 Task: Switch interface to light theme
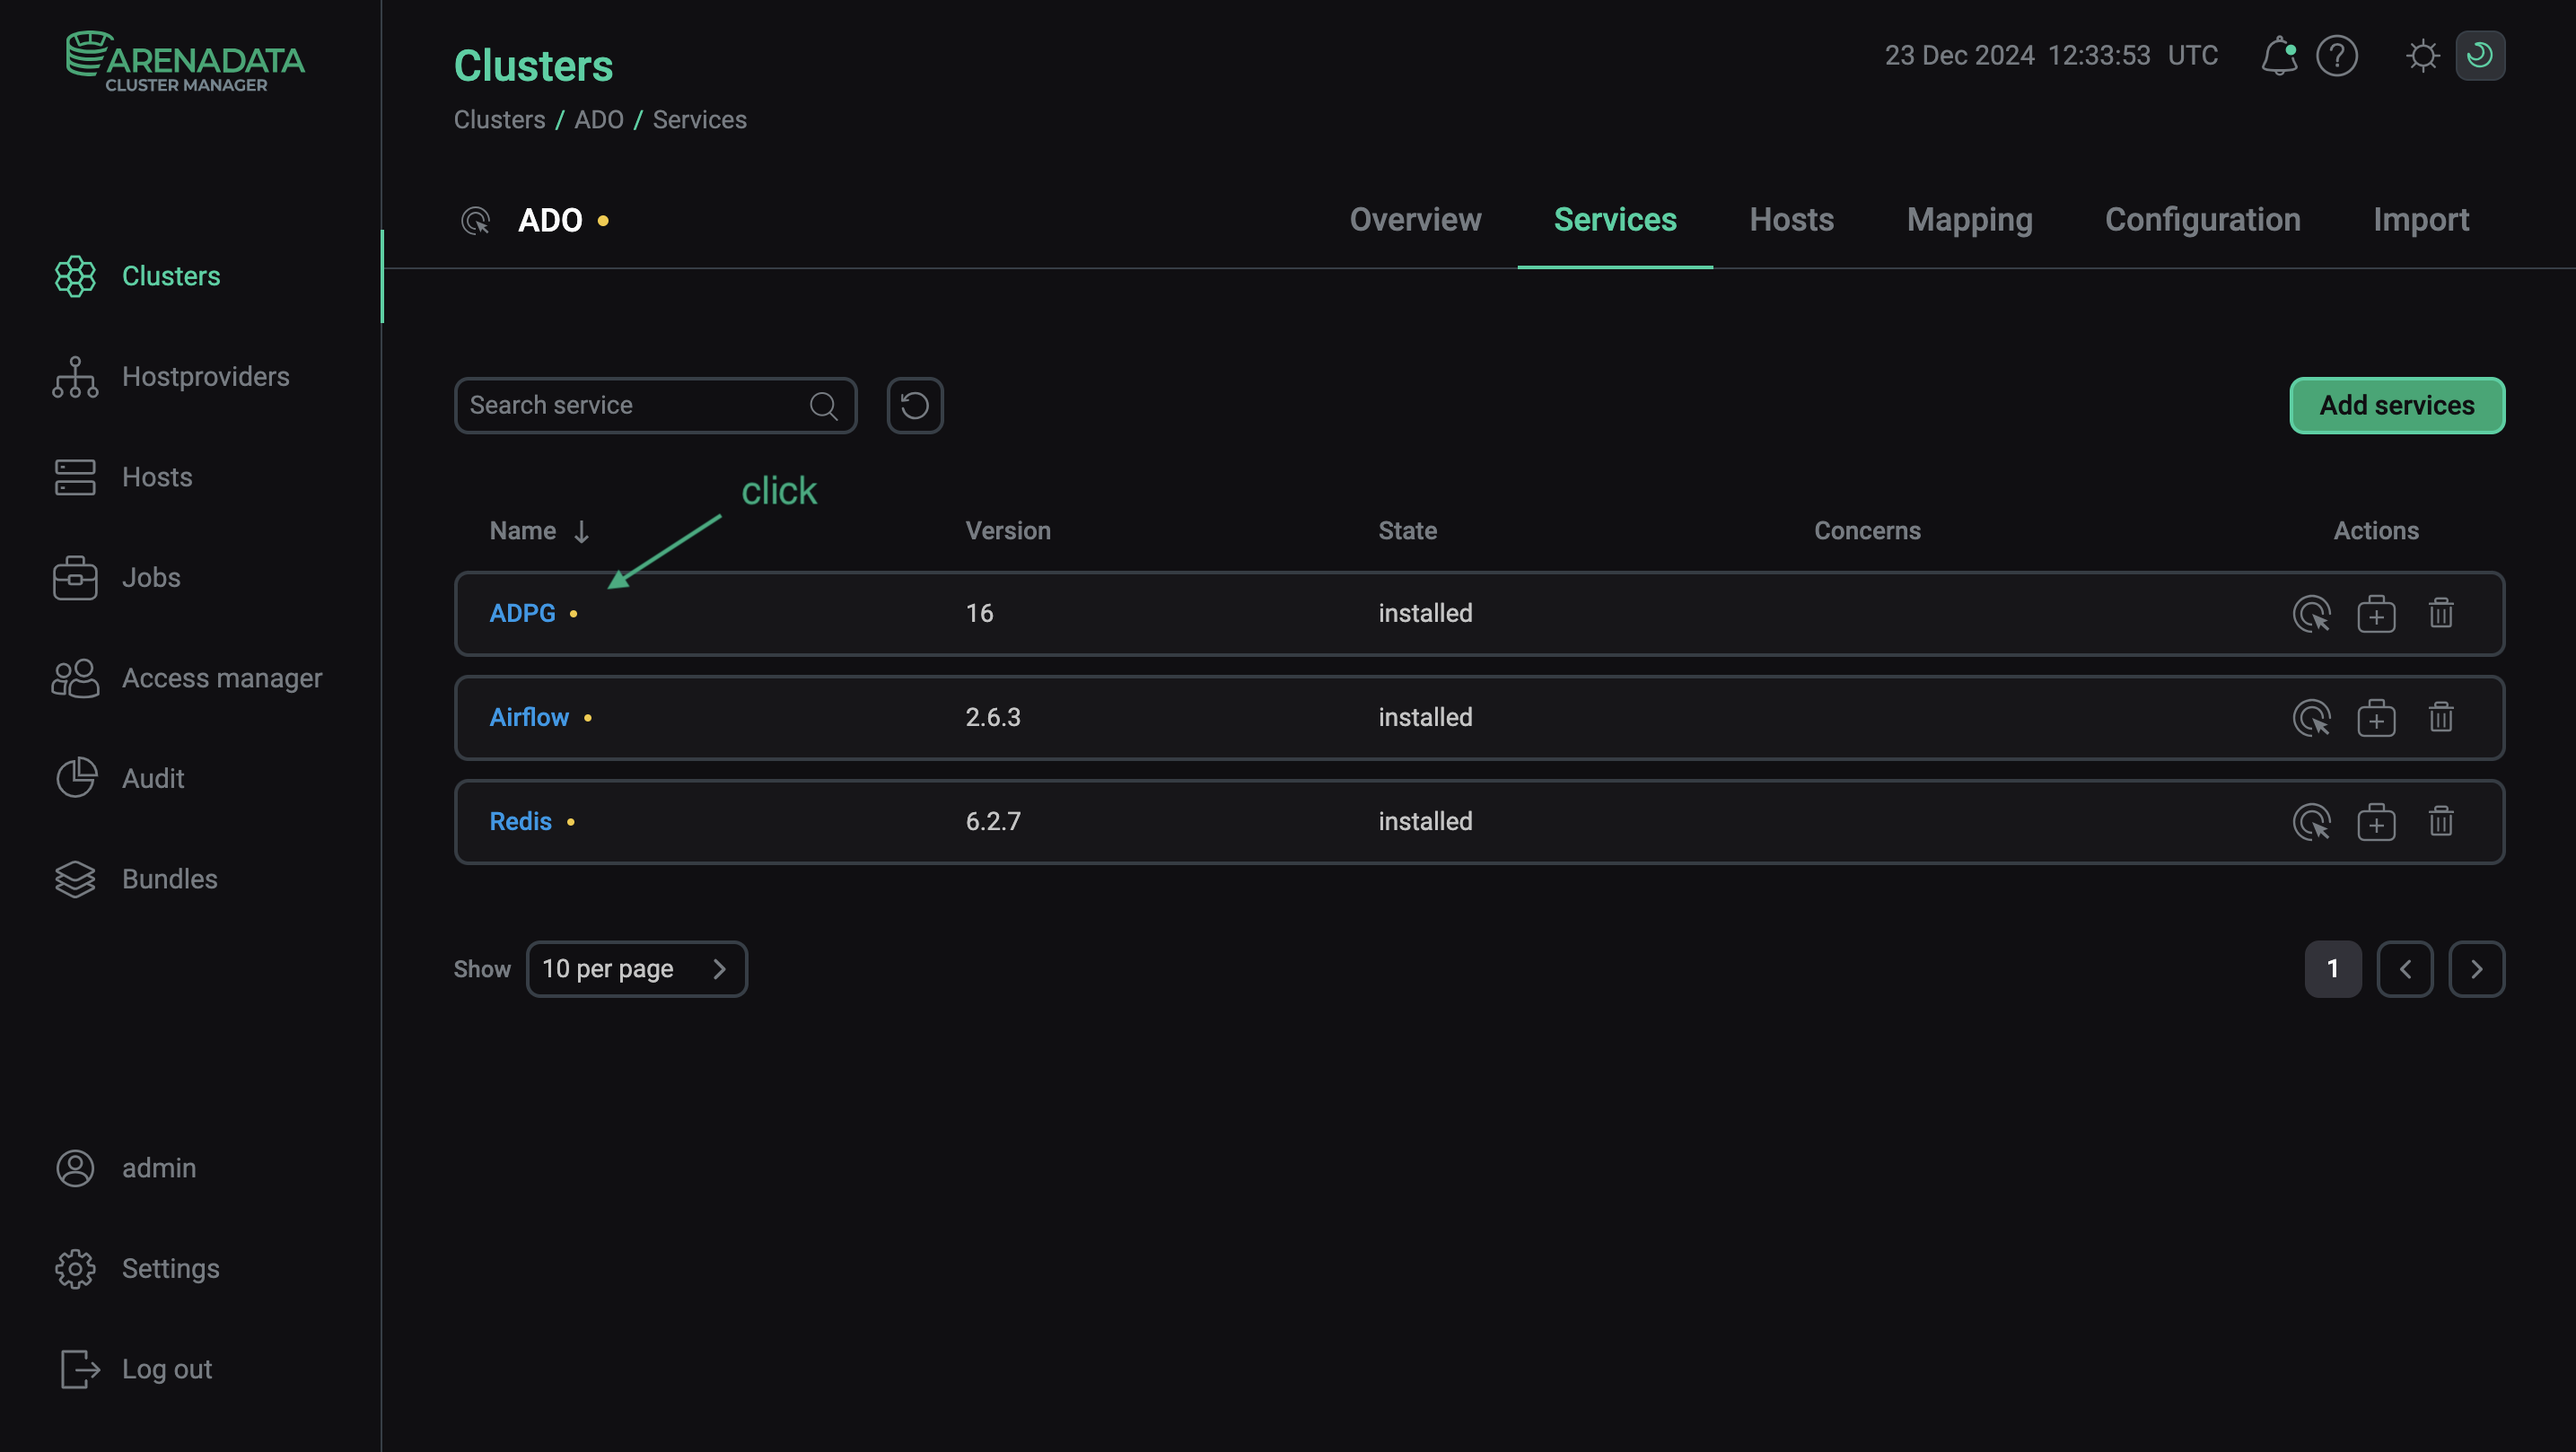(2422, 56)
